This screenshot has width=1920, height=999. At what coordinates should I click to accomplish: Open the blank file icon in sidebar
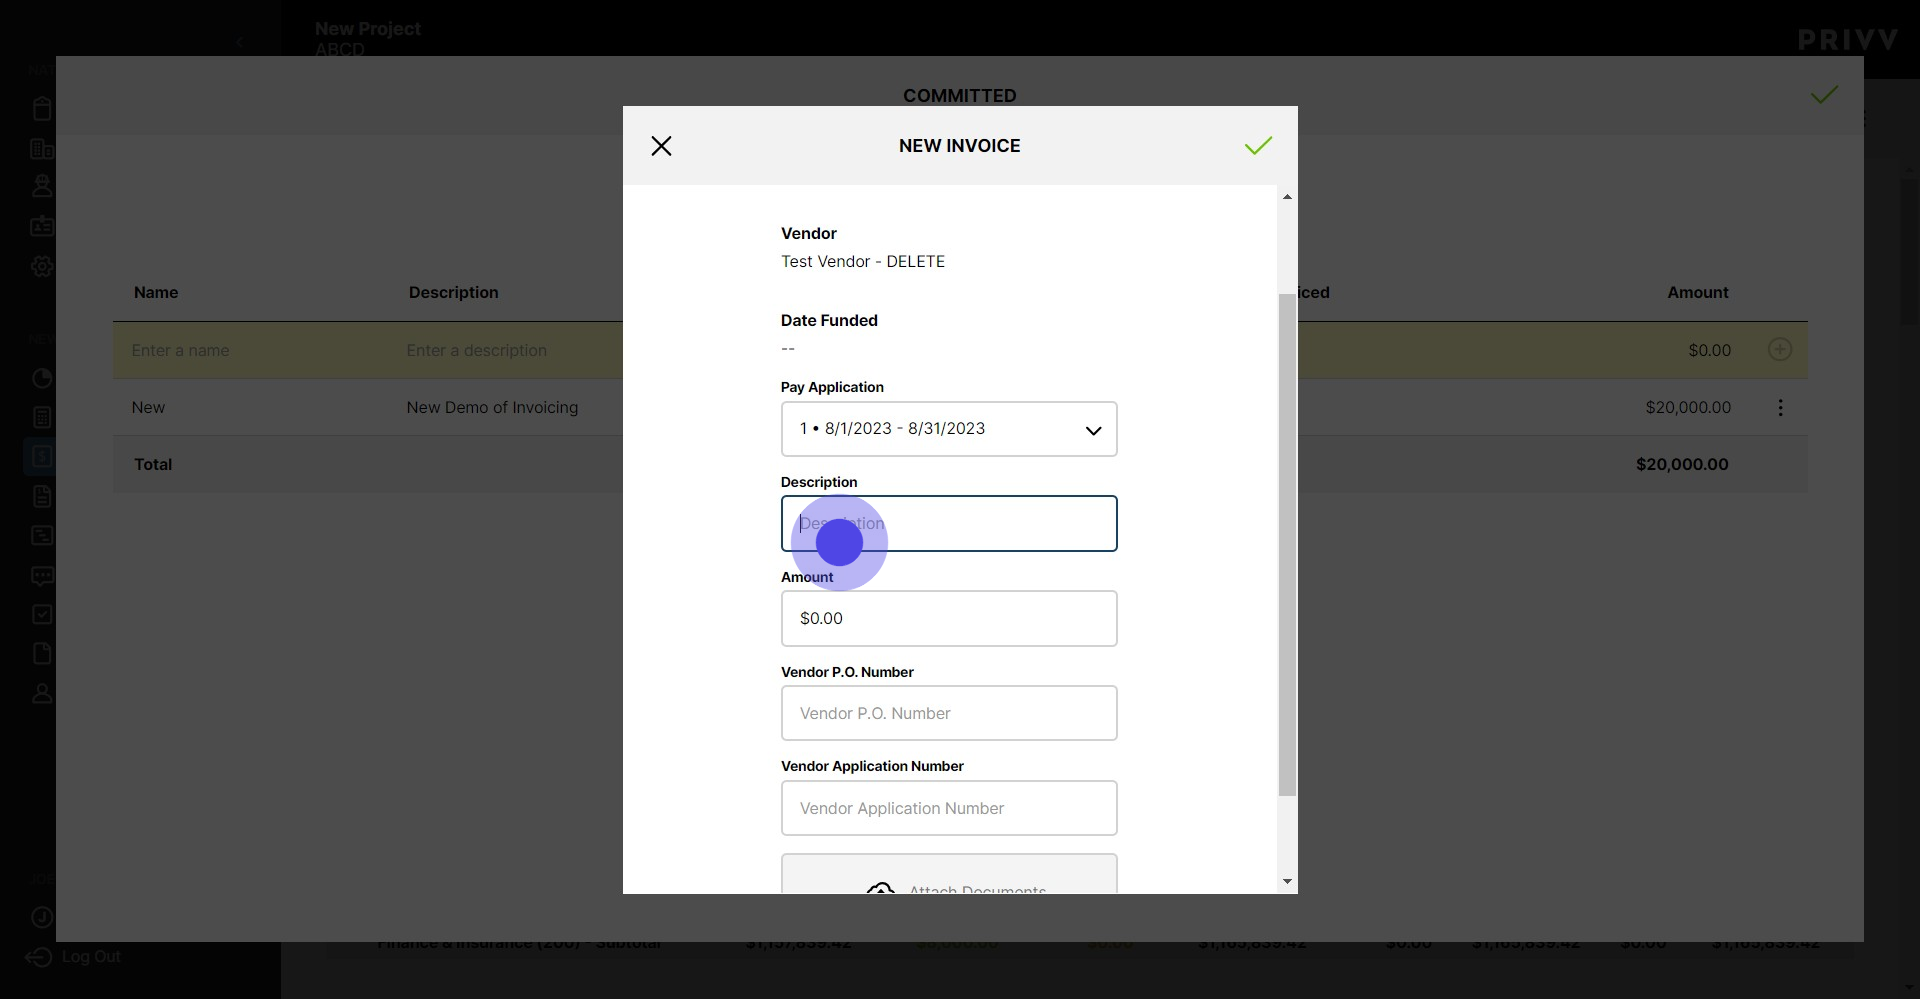(42, 654)
